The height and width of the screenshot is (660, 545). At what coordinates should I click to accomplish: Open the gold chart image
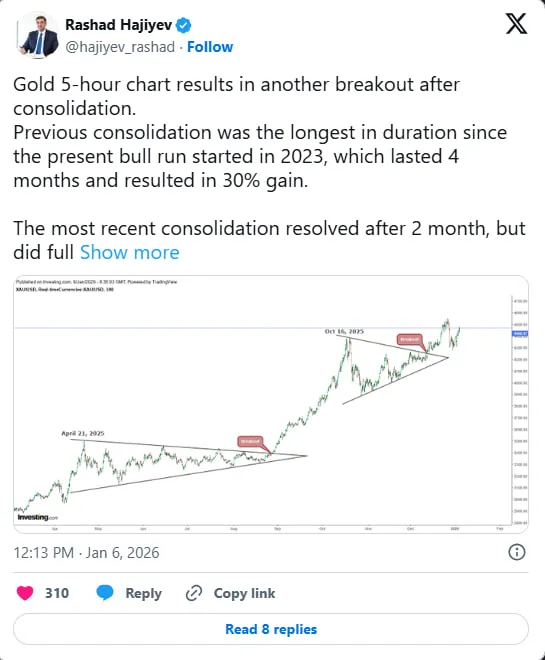coord(271,404)
